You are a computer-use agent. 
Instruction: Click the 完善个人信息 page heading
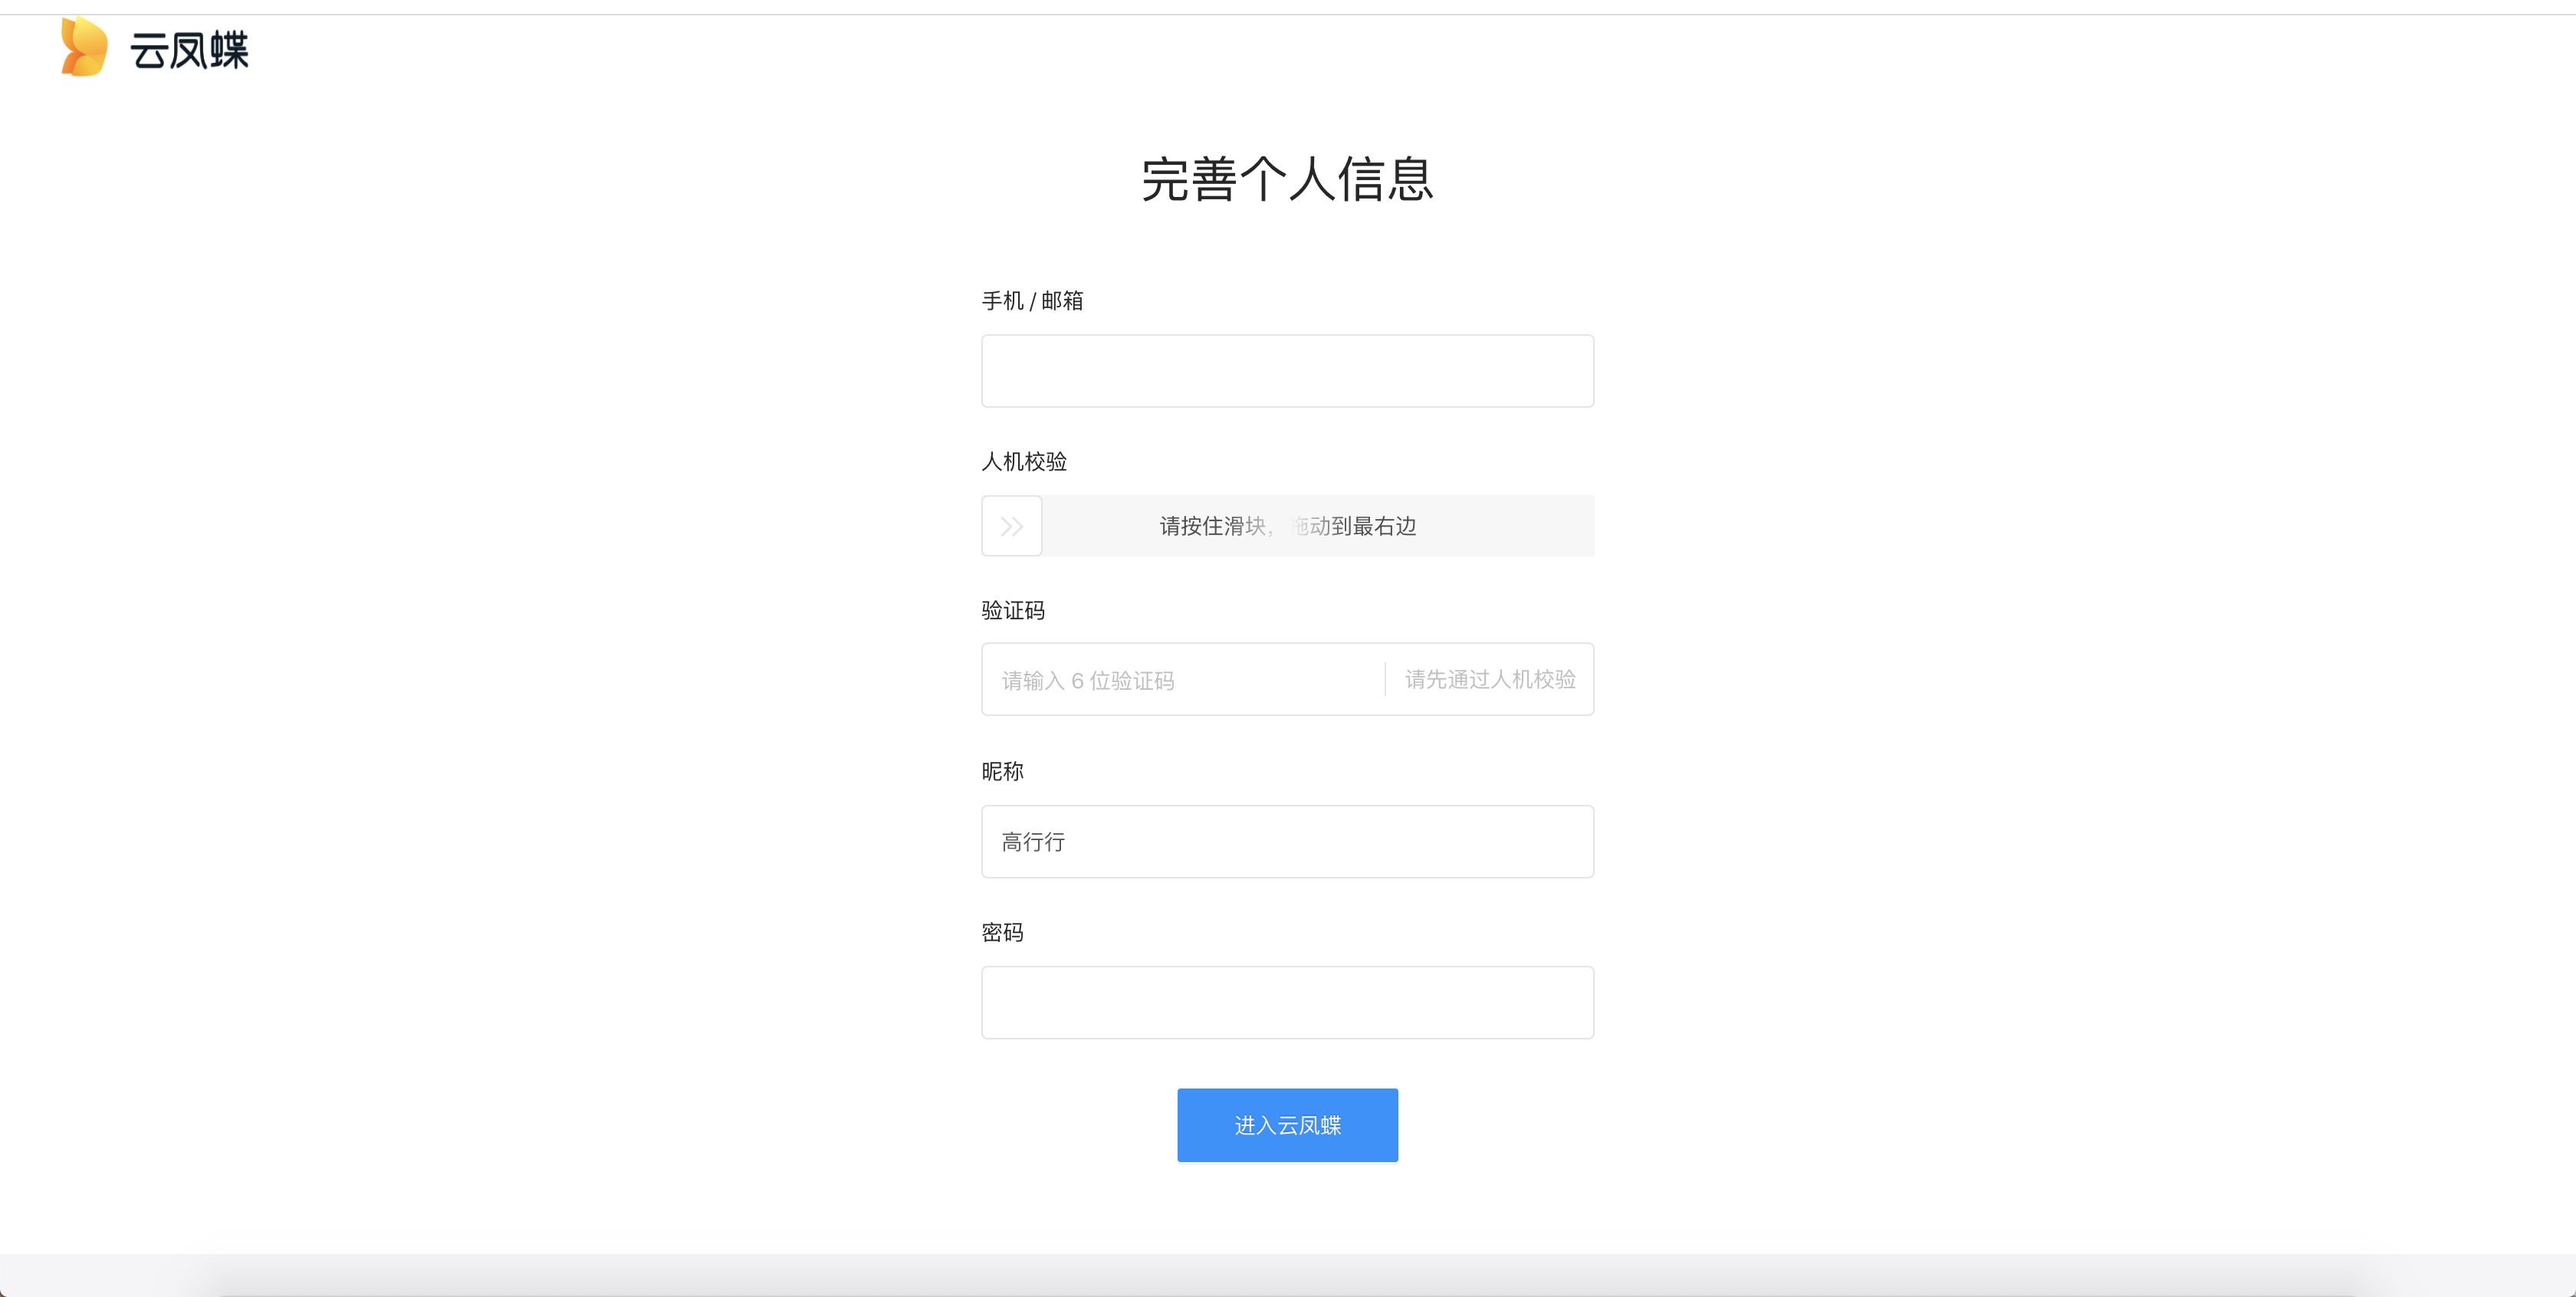1287,180
